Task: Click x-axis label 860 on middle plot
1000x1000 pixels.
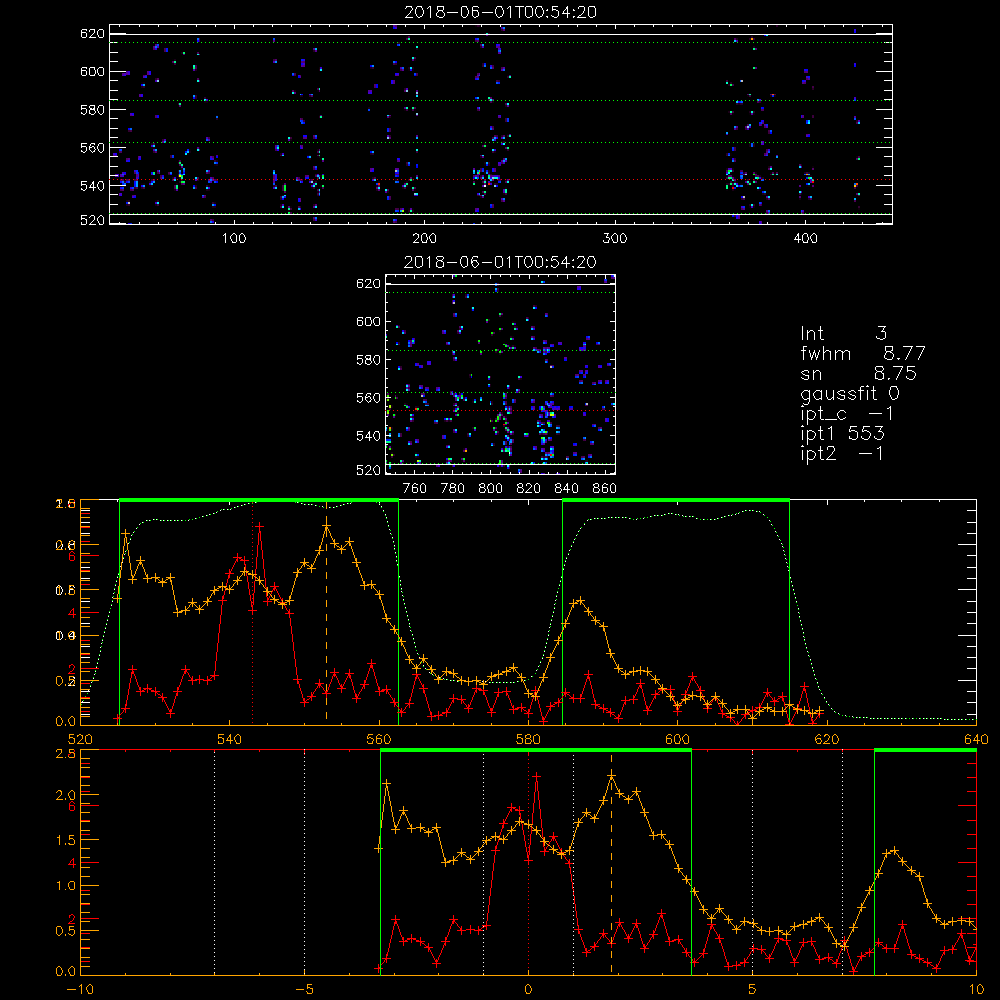Action: click(605, 489)
